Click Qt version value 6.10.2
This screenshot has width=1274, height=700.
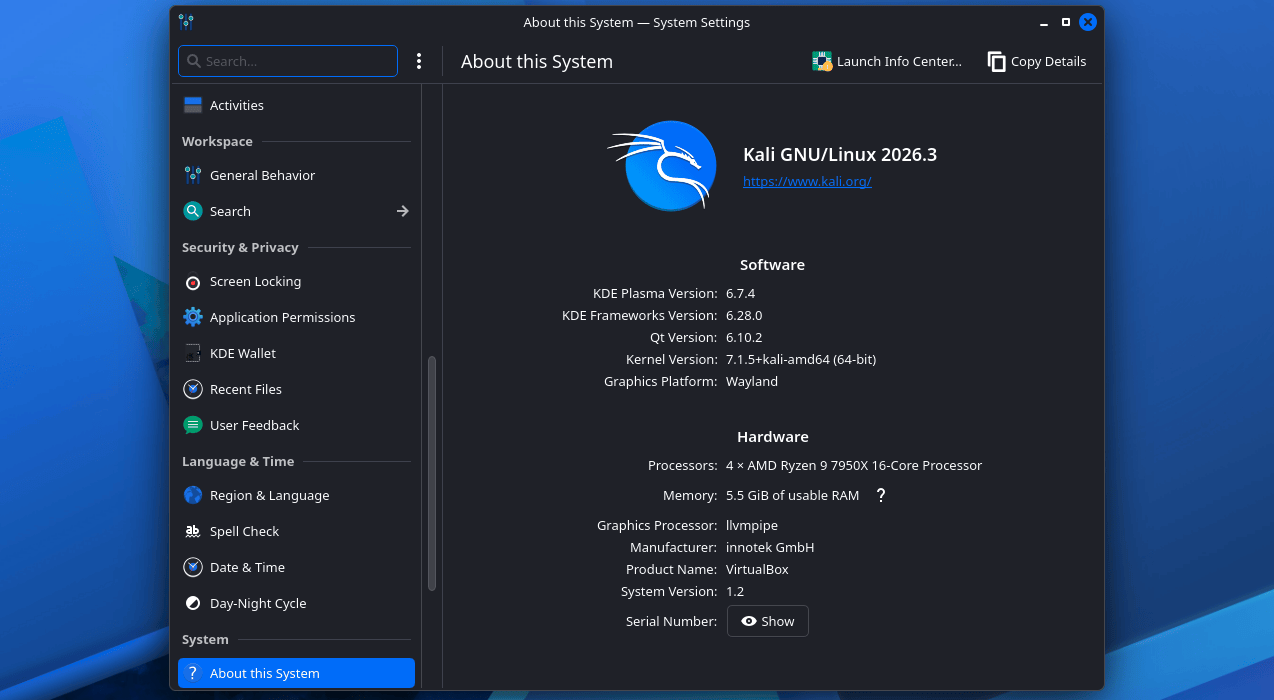pyautogui.click(x=744, y=337)
